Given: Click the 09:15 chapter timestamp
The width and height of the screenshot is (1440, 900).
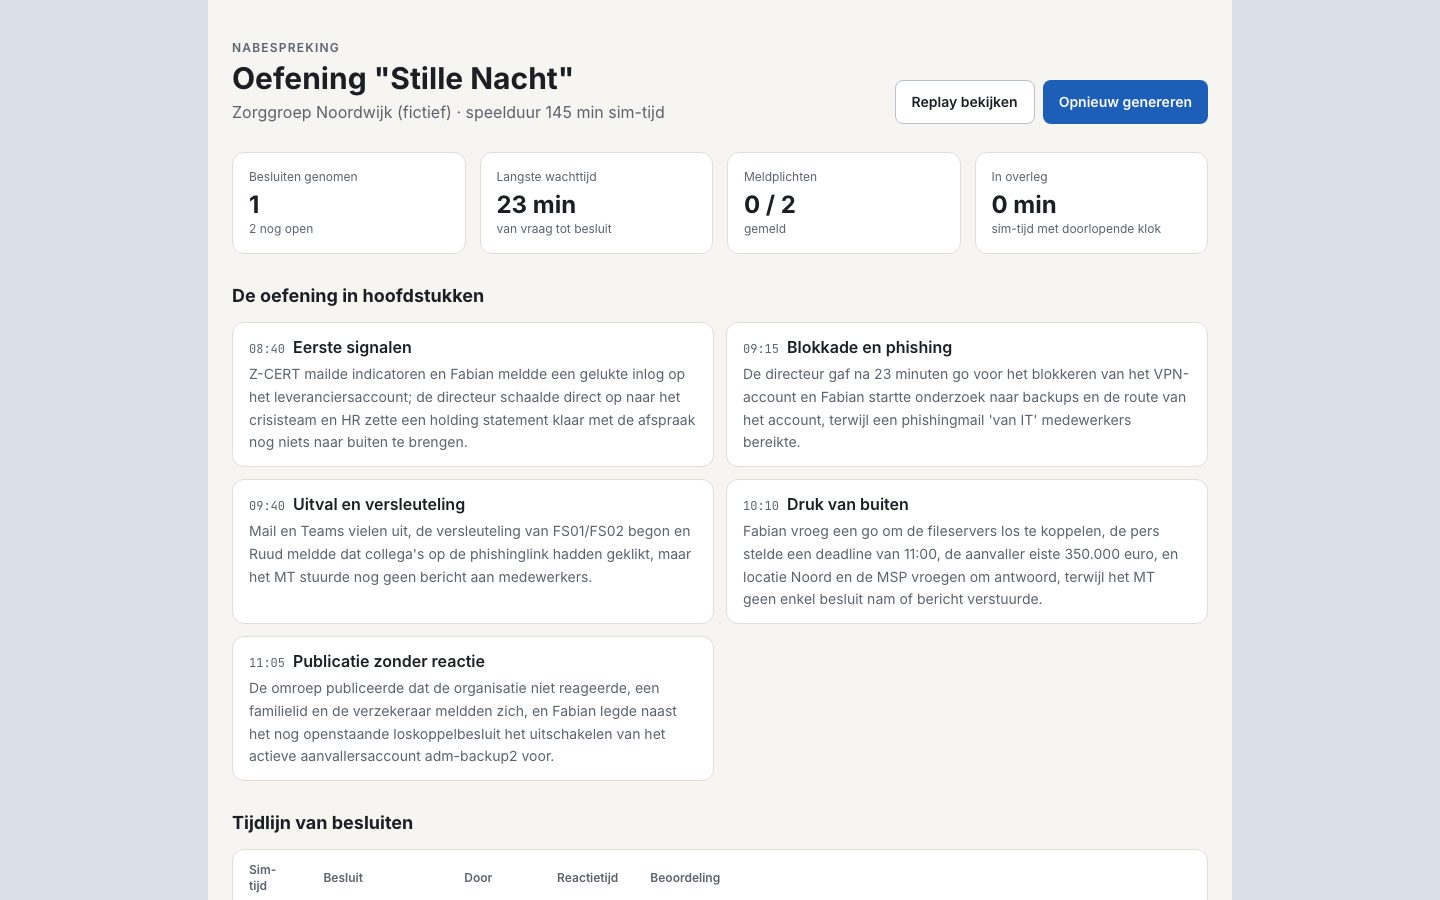Looking at the screenshot, I should pos(761,349).
